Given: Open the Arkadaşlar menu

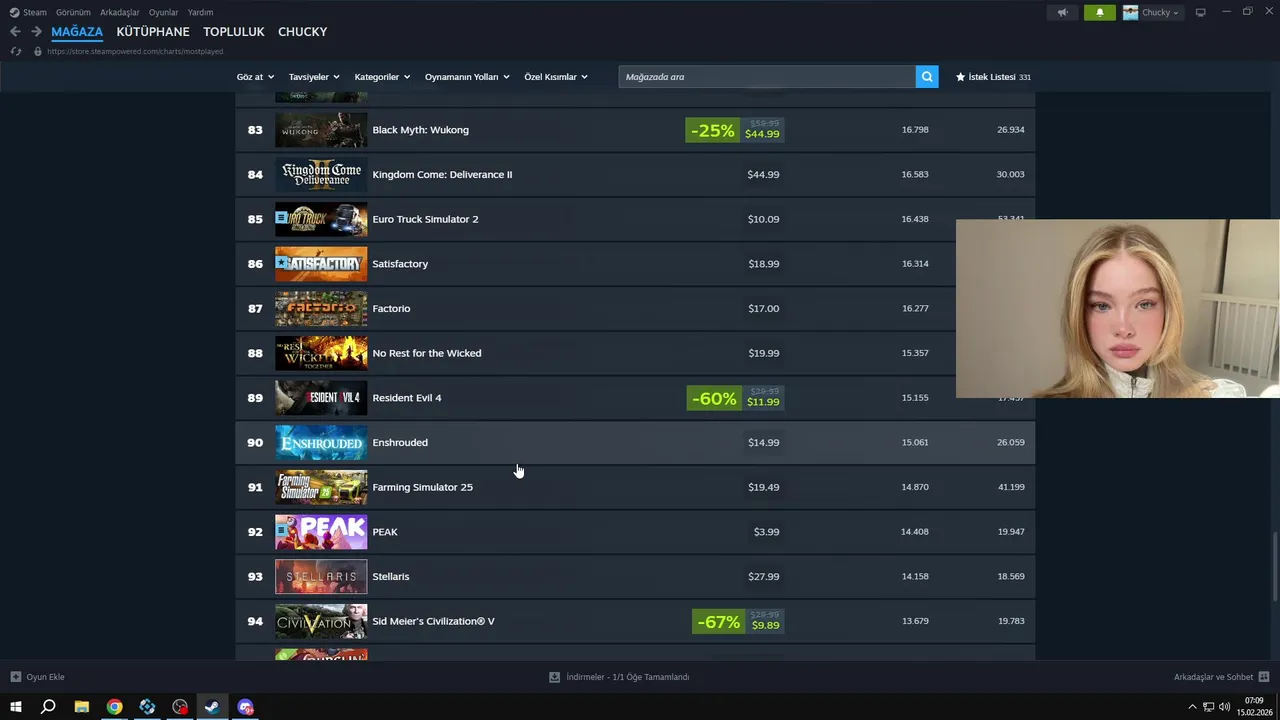Looking at the screenshot, I should (x=120, y=12).
